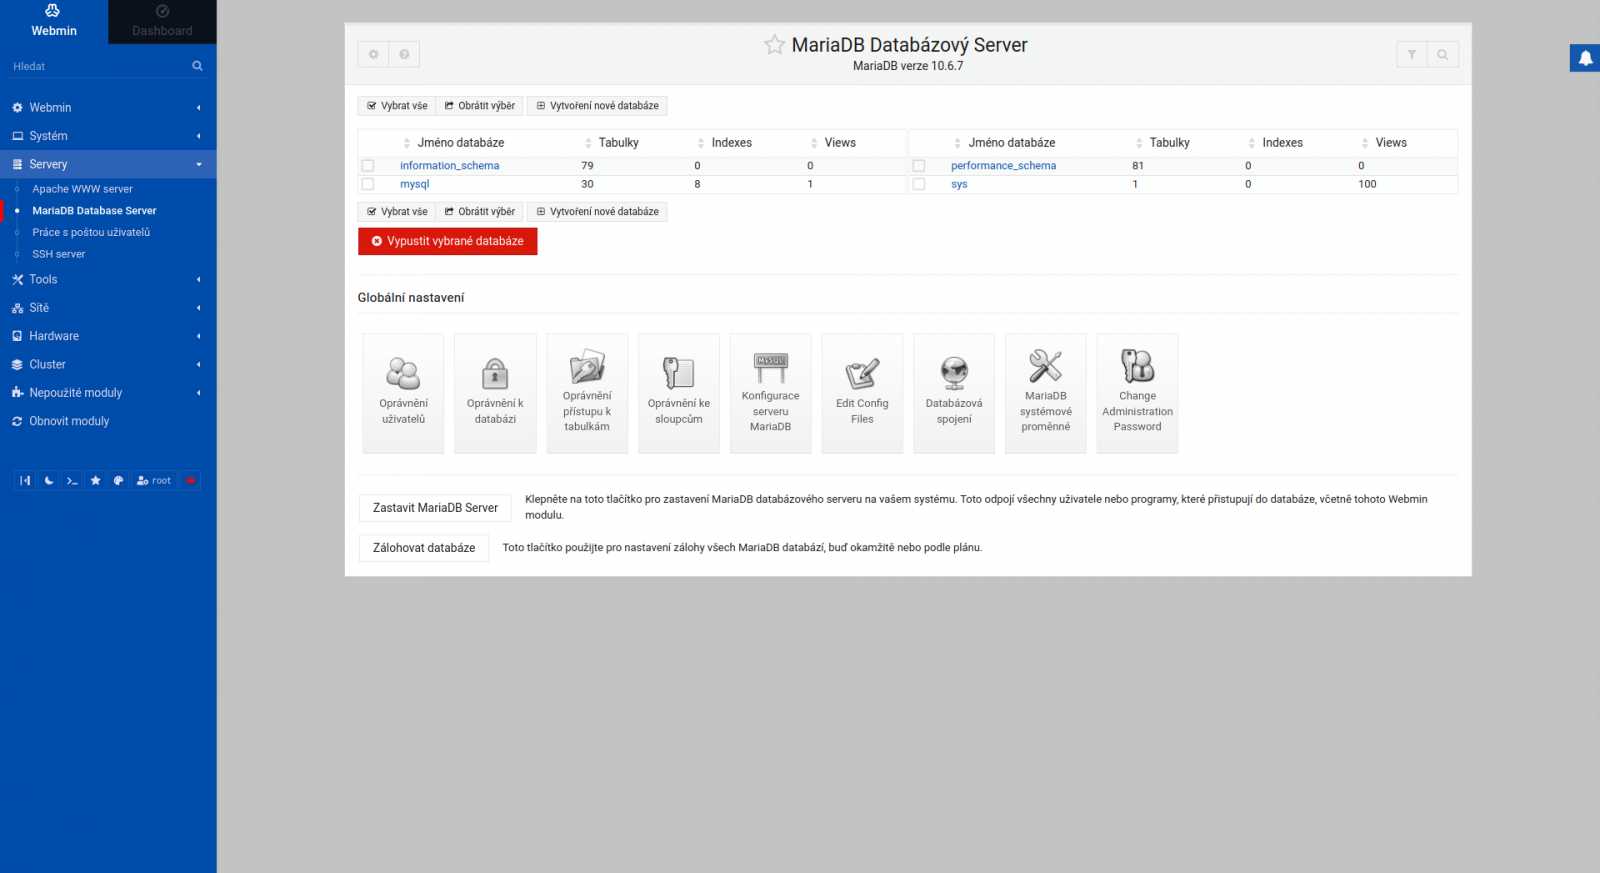Viewport: 1600px width, 873px height.
Task: Sort right table by Indexes column
Action: click(x=1282, y=143)
